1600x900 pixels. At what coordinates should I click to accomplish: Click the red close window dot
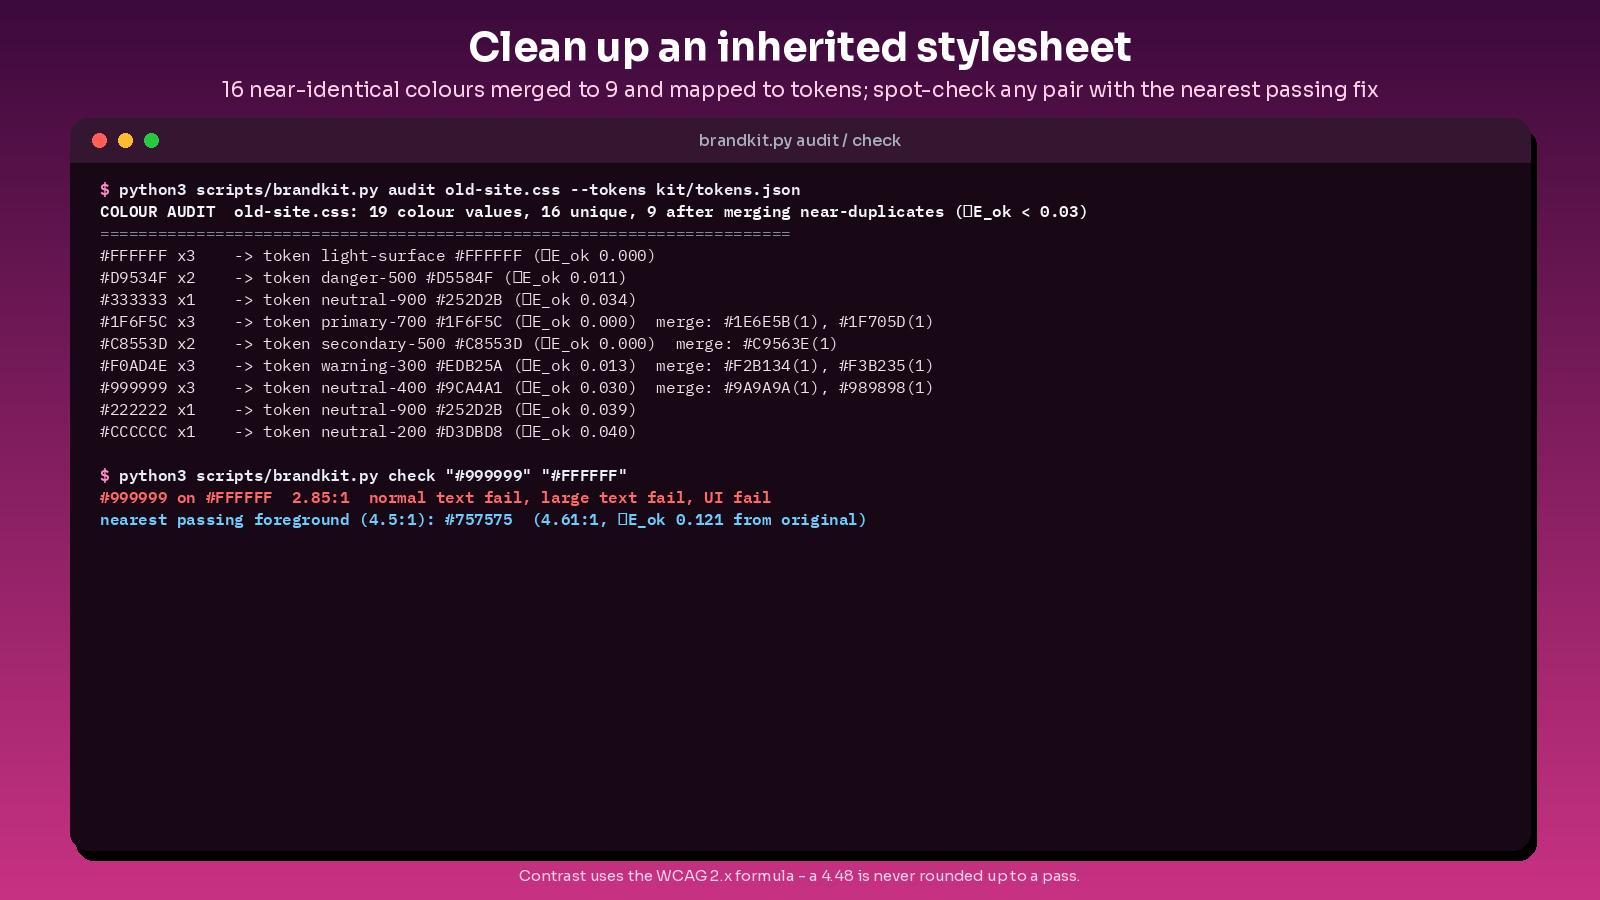[x=99, y=140]
